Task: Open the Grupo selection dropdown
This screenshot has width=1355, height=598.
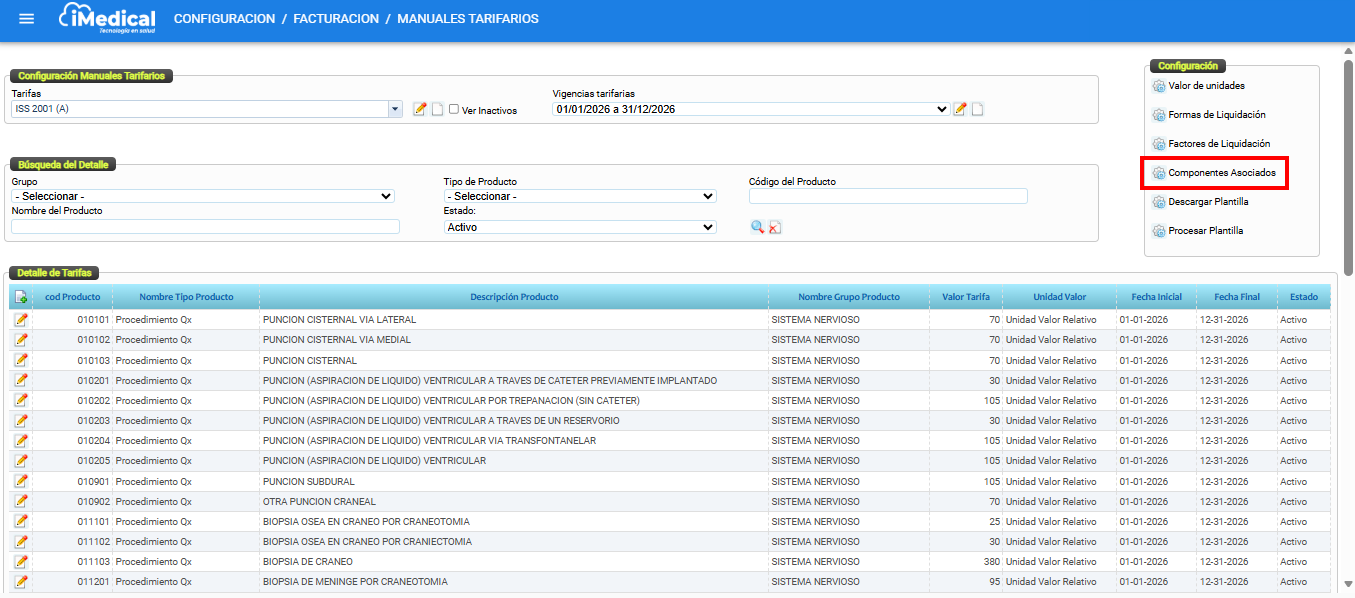Action: 203,196
